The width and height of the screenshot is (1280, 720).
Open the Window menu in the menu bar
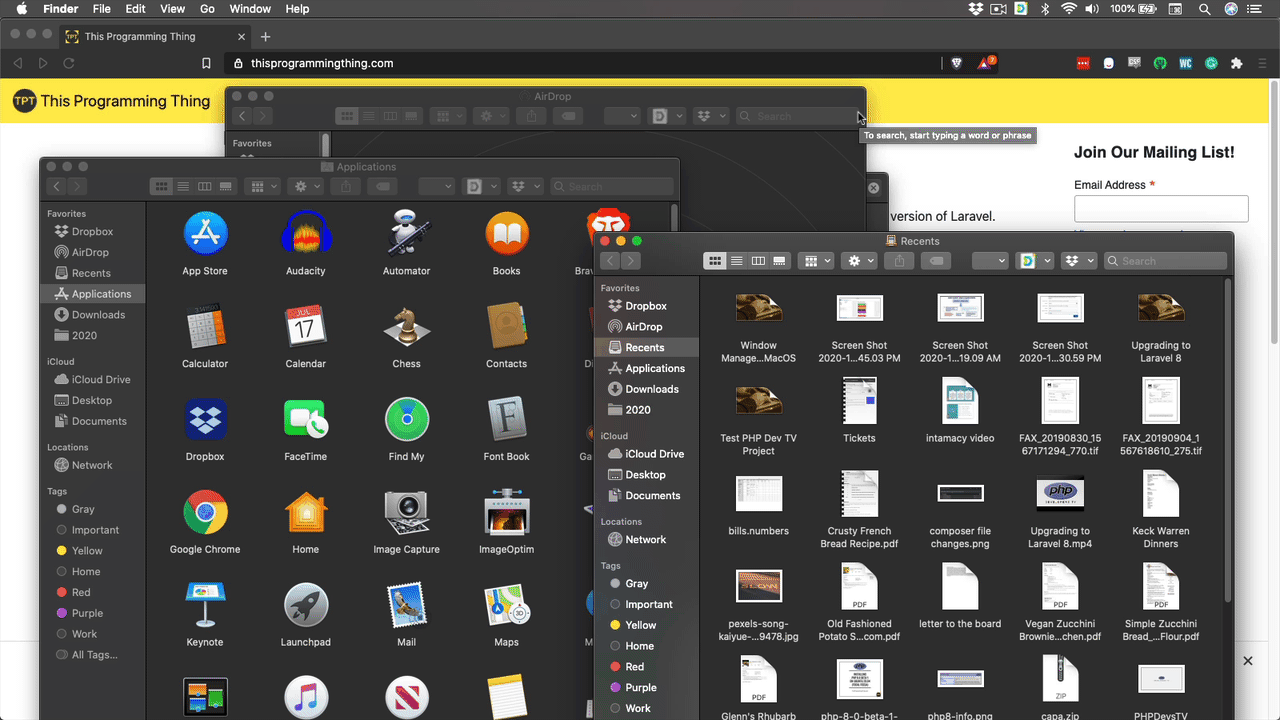click(x=250, y=8)
